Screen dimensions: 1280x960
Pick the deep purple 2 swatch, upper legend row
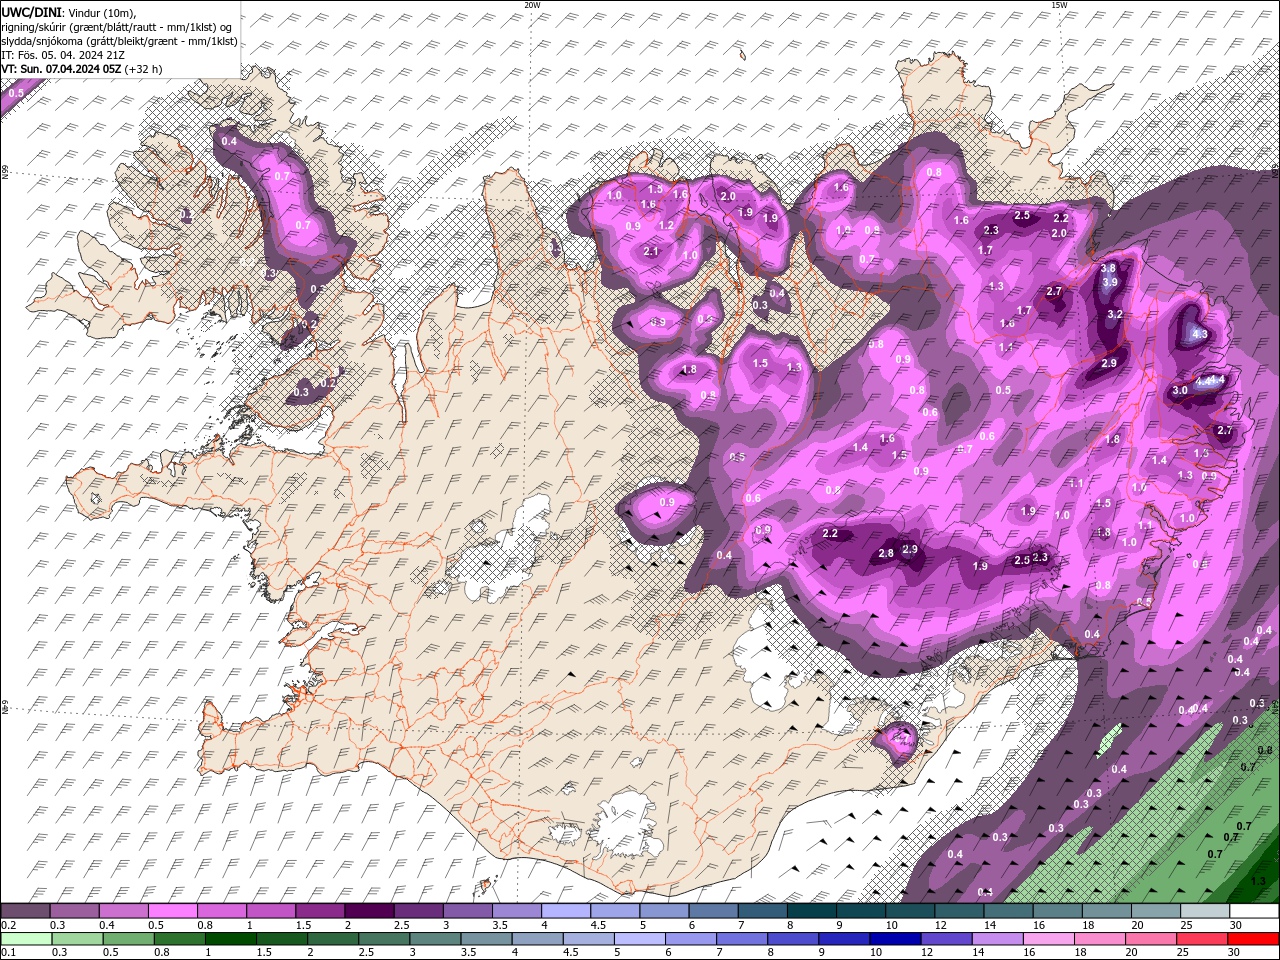[369, 911]
